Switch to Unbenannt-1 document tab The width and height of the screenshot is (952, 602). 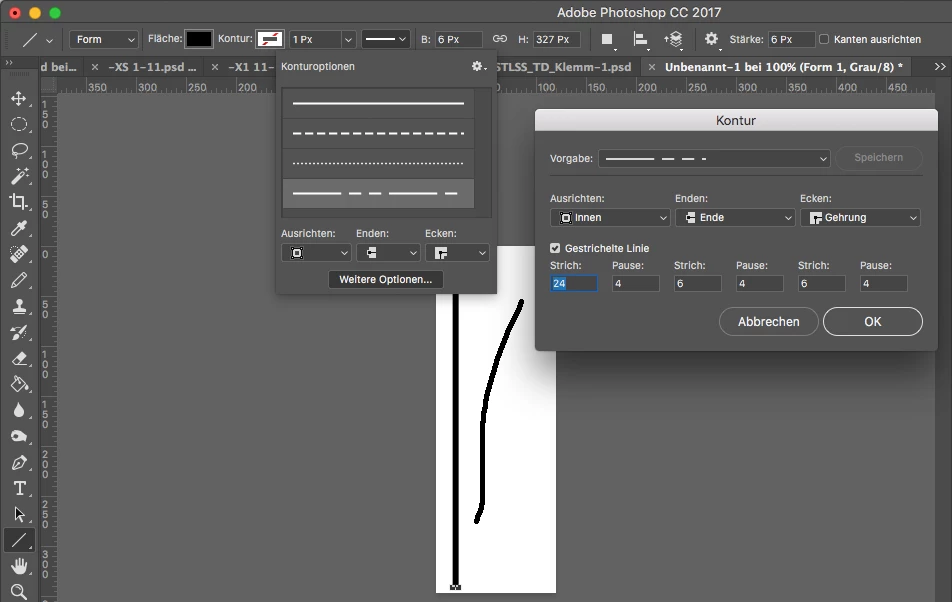[x=783, y=67]
